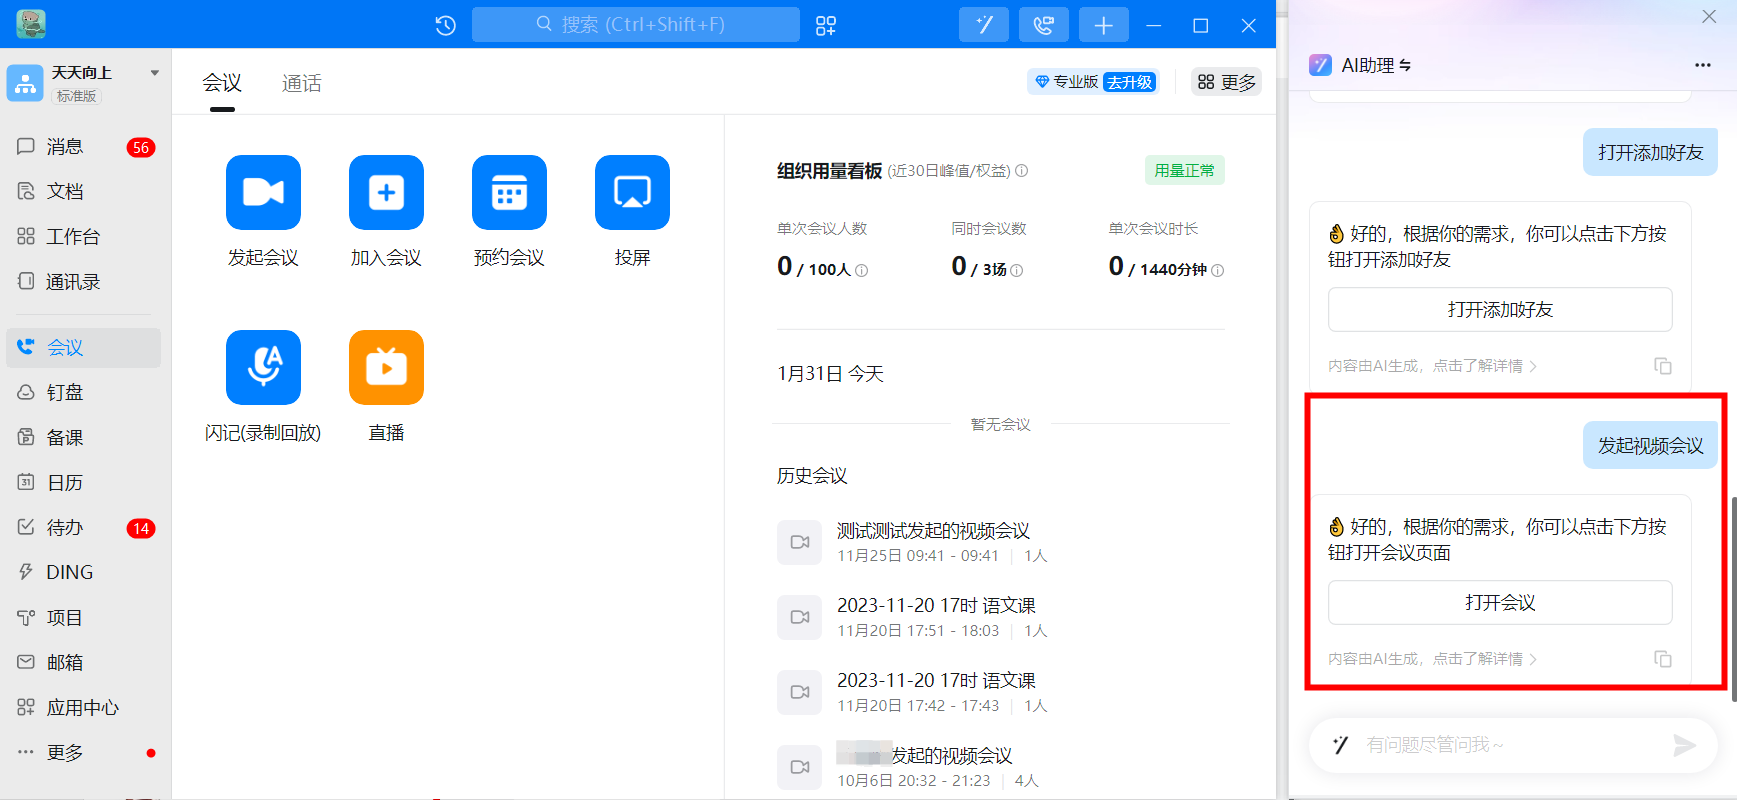Click info icon beside 1440分钟
Screen dimensions: 1737x800
pos(1217,270)
